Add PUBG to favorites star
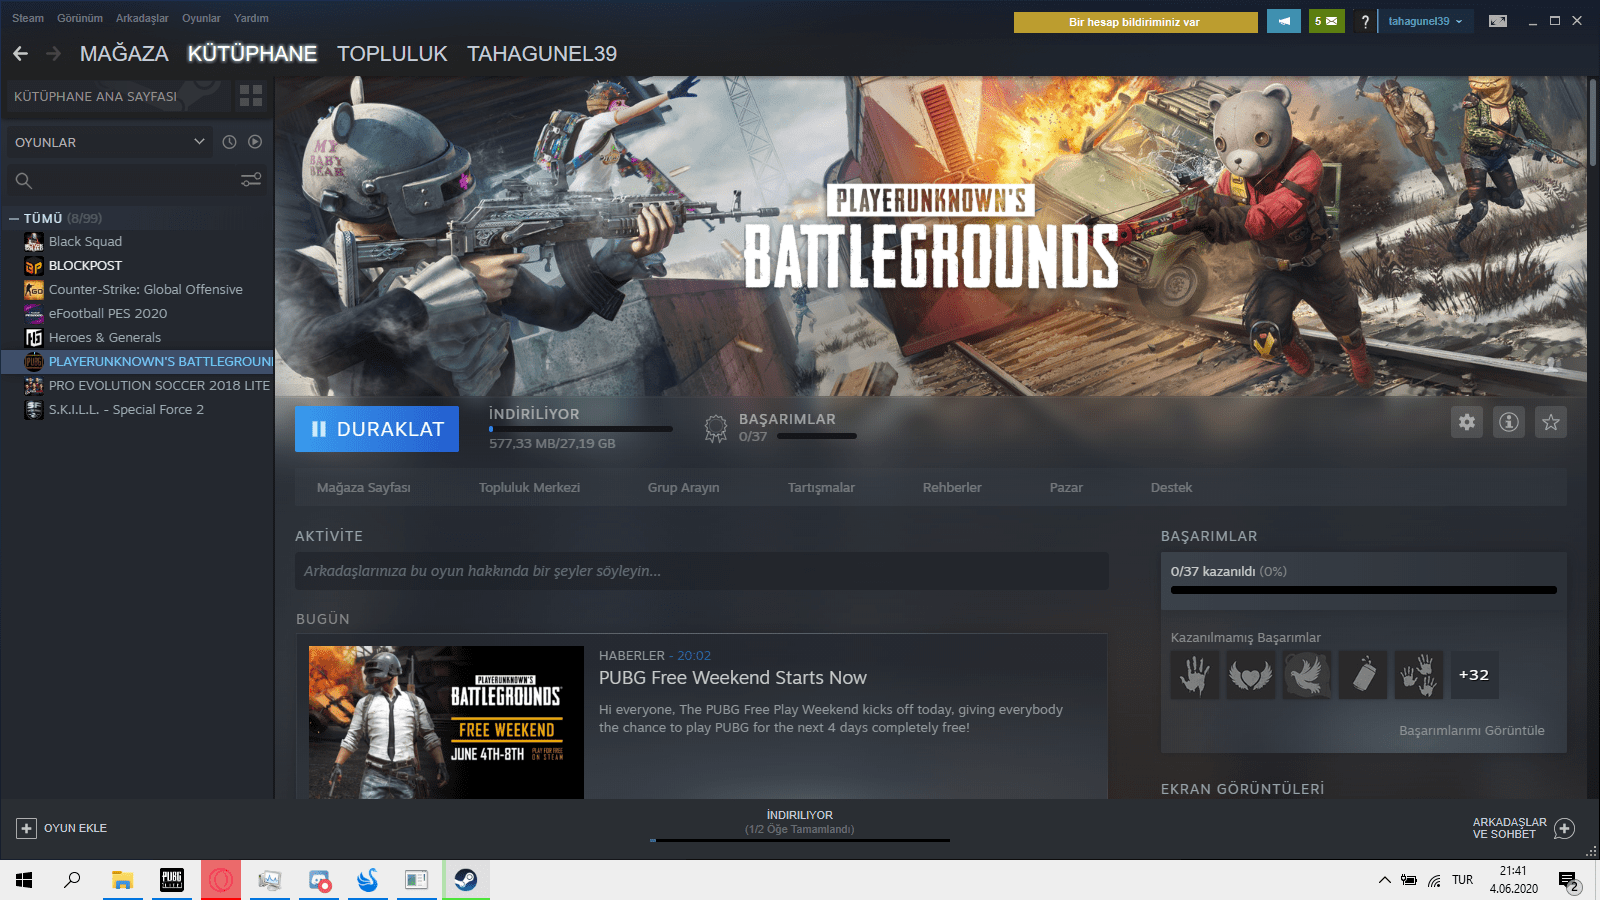This screenshot has height=900, width=1600. pyautogui.click(x=1551, y=422)
